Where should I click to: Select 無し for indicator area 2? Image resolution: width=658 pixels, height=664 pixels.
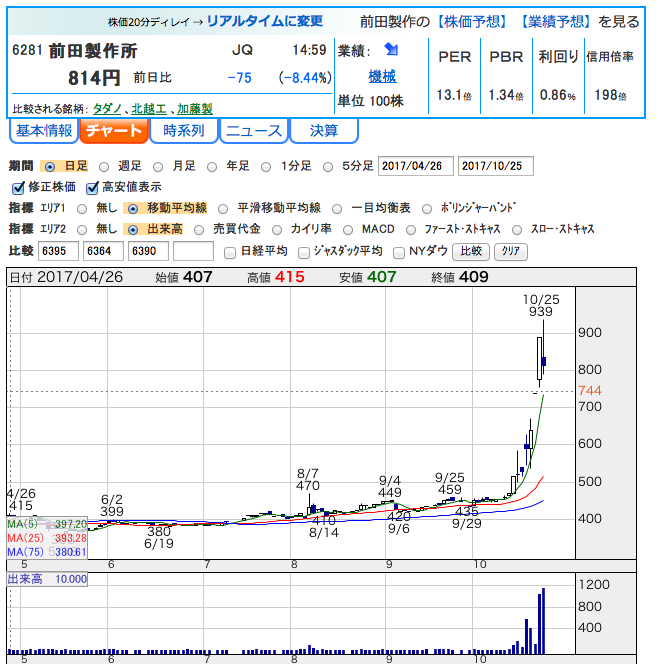82,230
